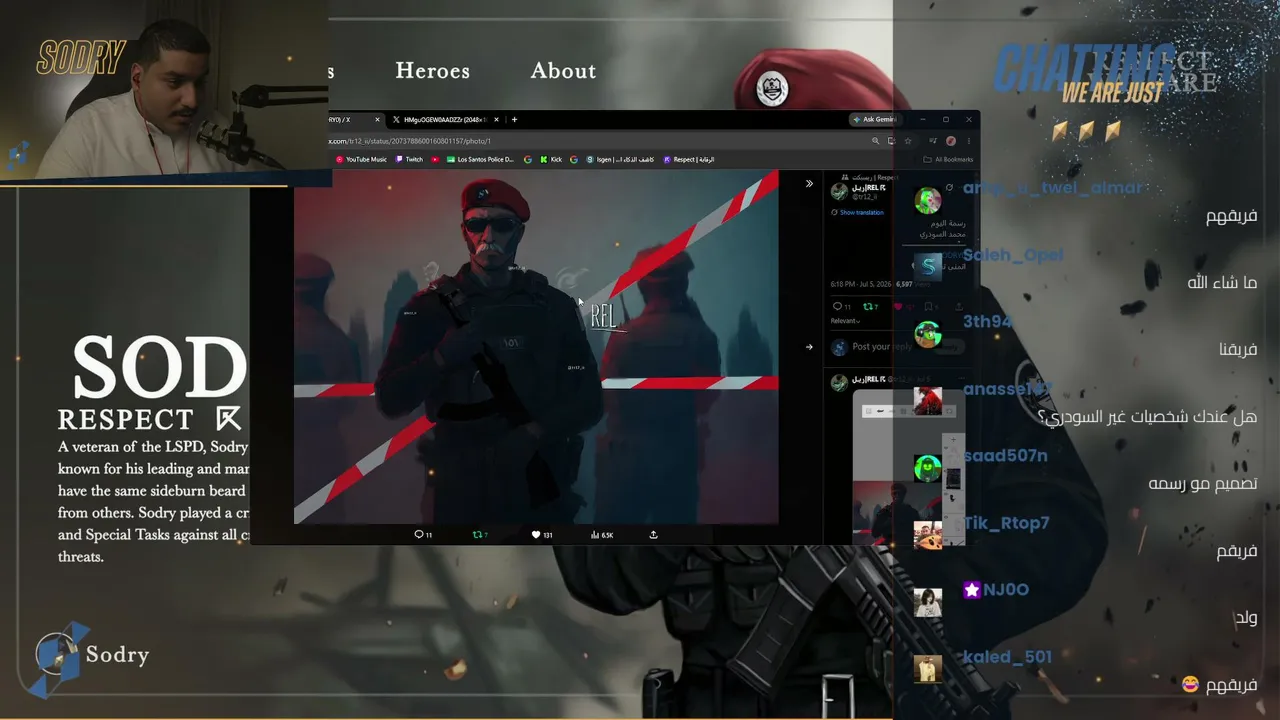Like the photo using the heart below it
This screenshot has height=720, width=1280.
pos(537,535)
